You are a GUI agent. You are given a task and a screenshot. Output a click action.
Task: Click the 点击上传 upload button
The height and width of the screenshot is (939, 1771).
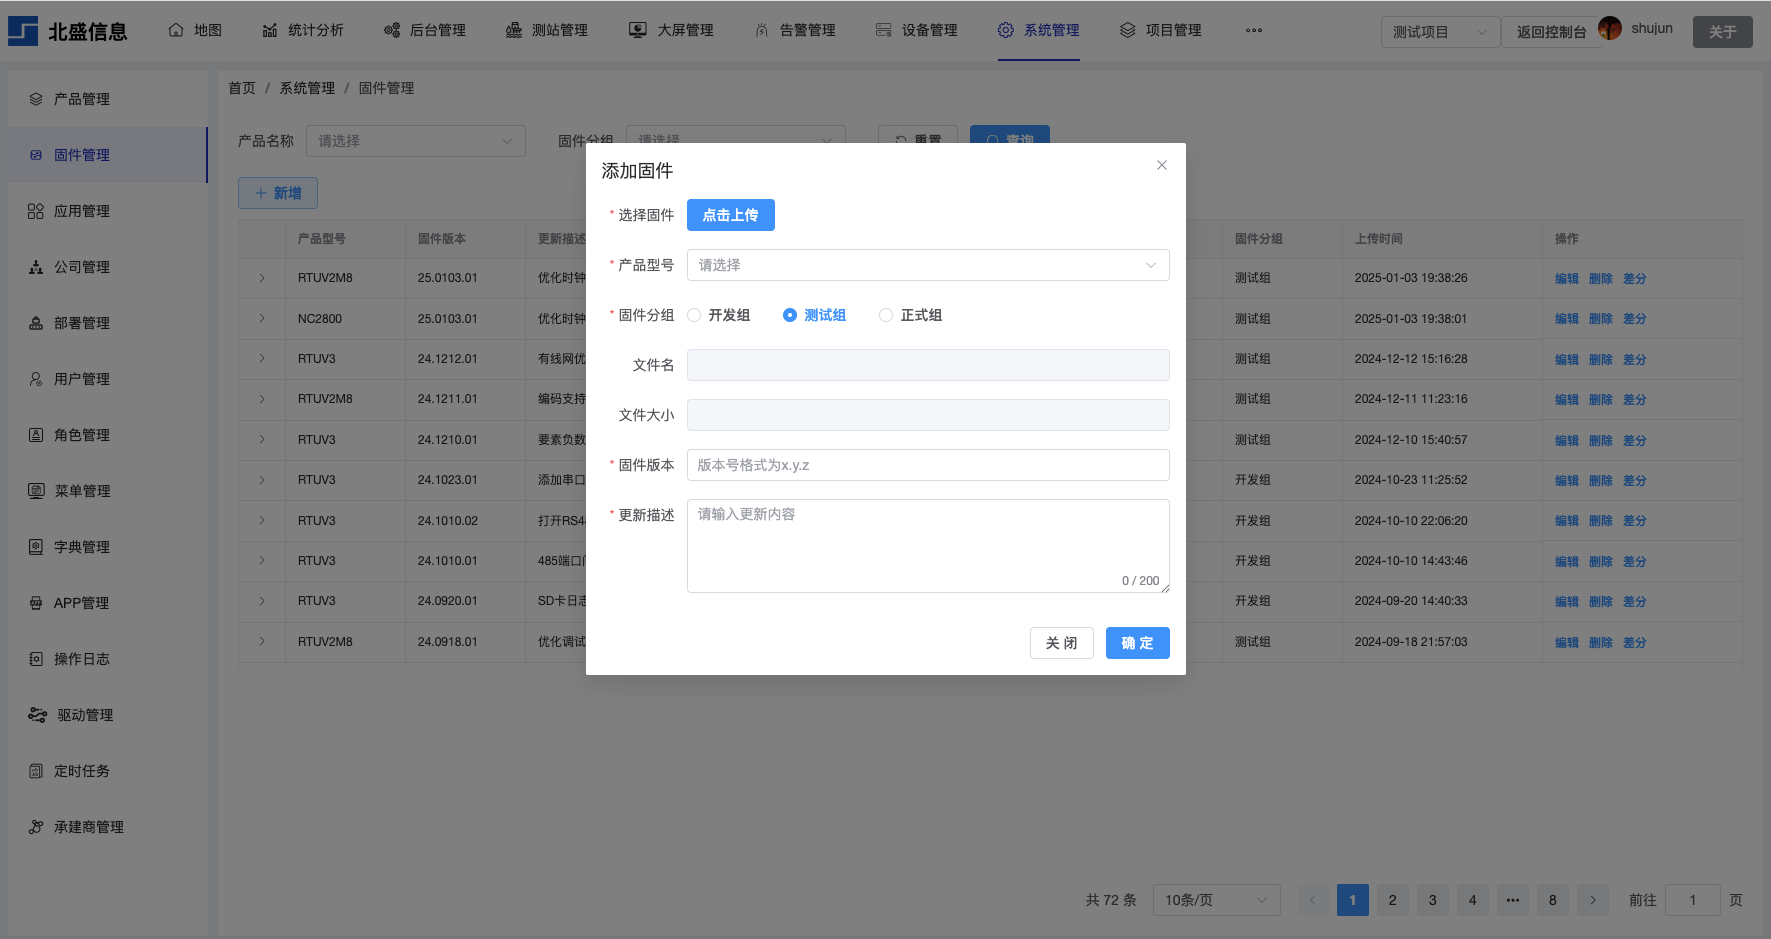point(730,215)
